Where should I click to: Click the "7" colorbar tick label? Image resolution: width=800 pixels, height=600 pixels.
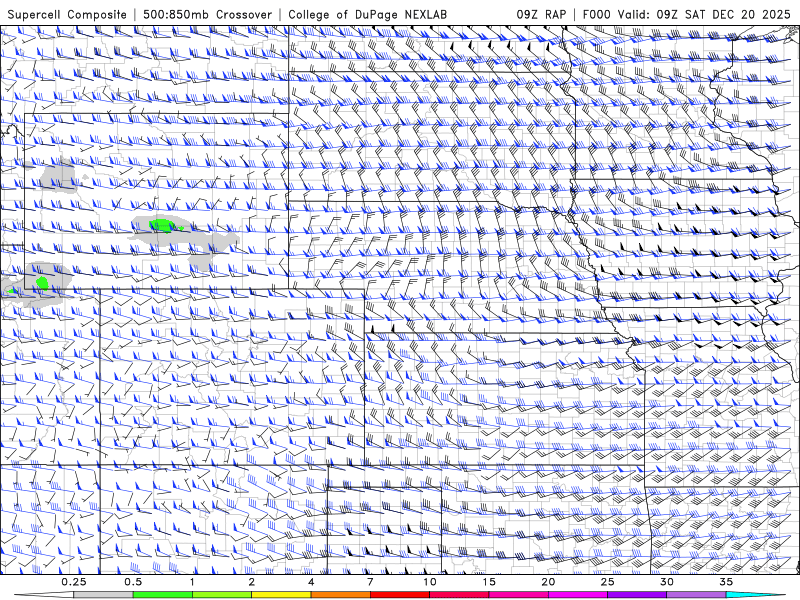370,582
